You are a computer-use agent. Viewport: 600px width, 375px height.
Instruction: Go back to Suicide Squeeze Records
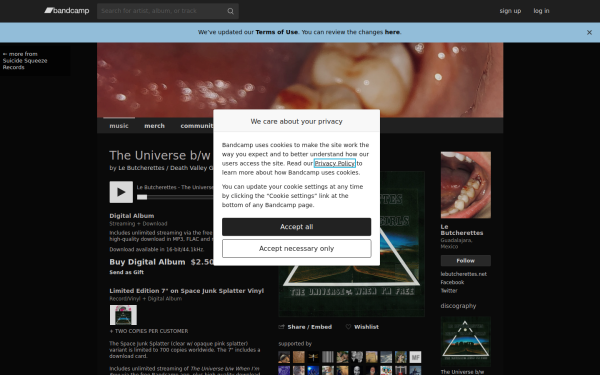tap(25, 60)
